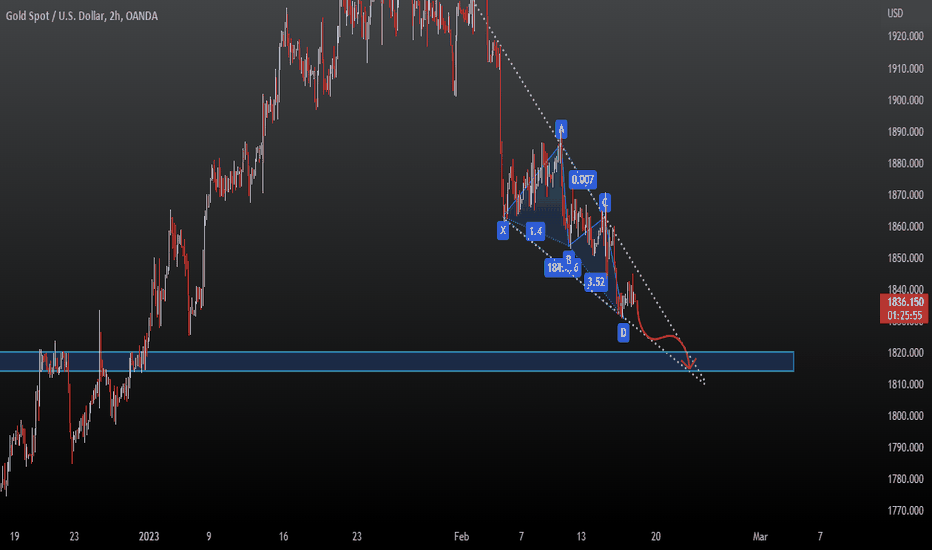Click the 1.4 ratio label
The height and width of the screenshot is (550, 932).
pyautogui.click(x=536, y=231)
